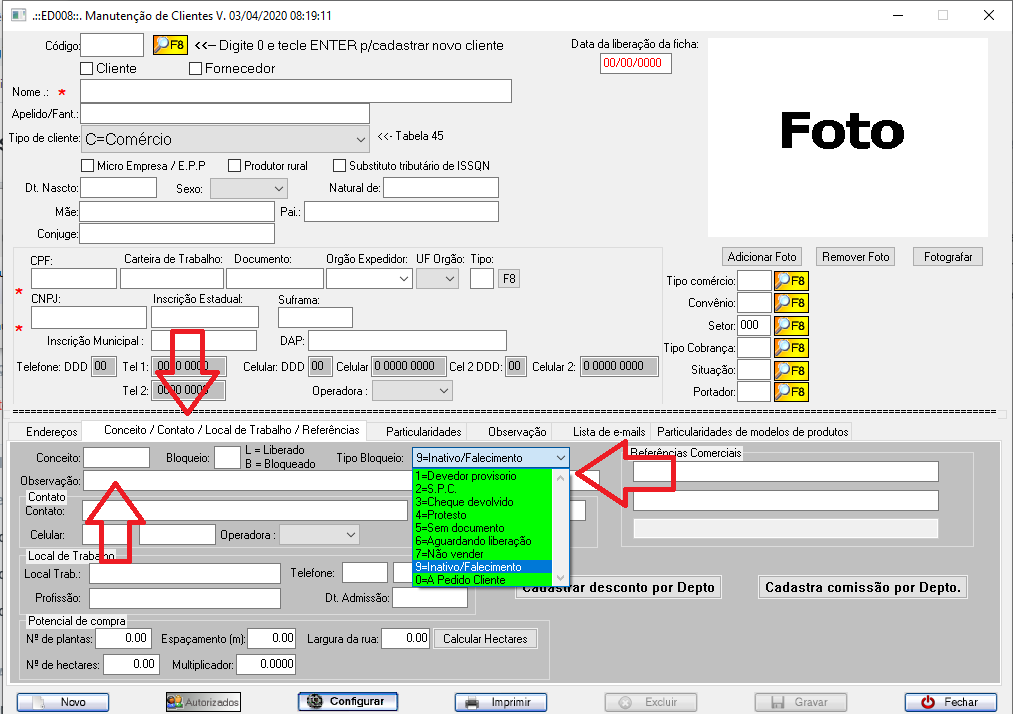Click into the Nome input field
This screenshot has height=714, width=1013.
tap(296, 92)
